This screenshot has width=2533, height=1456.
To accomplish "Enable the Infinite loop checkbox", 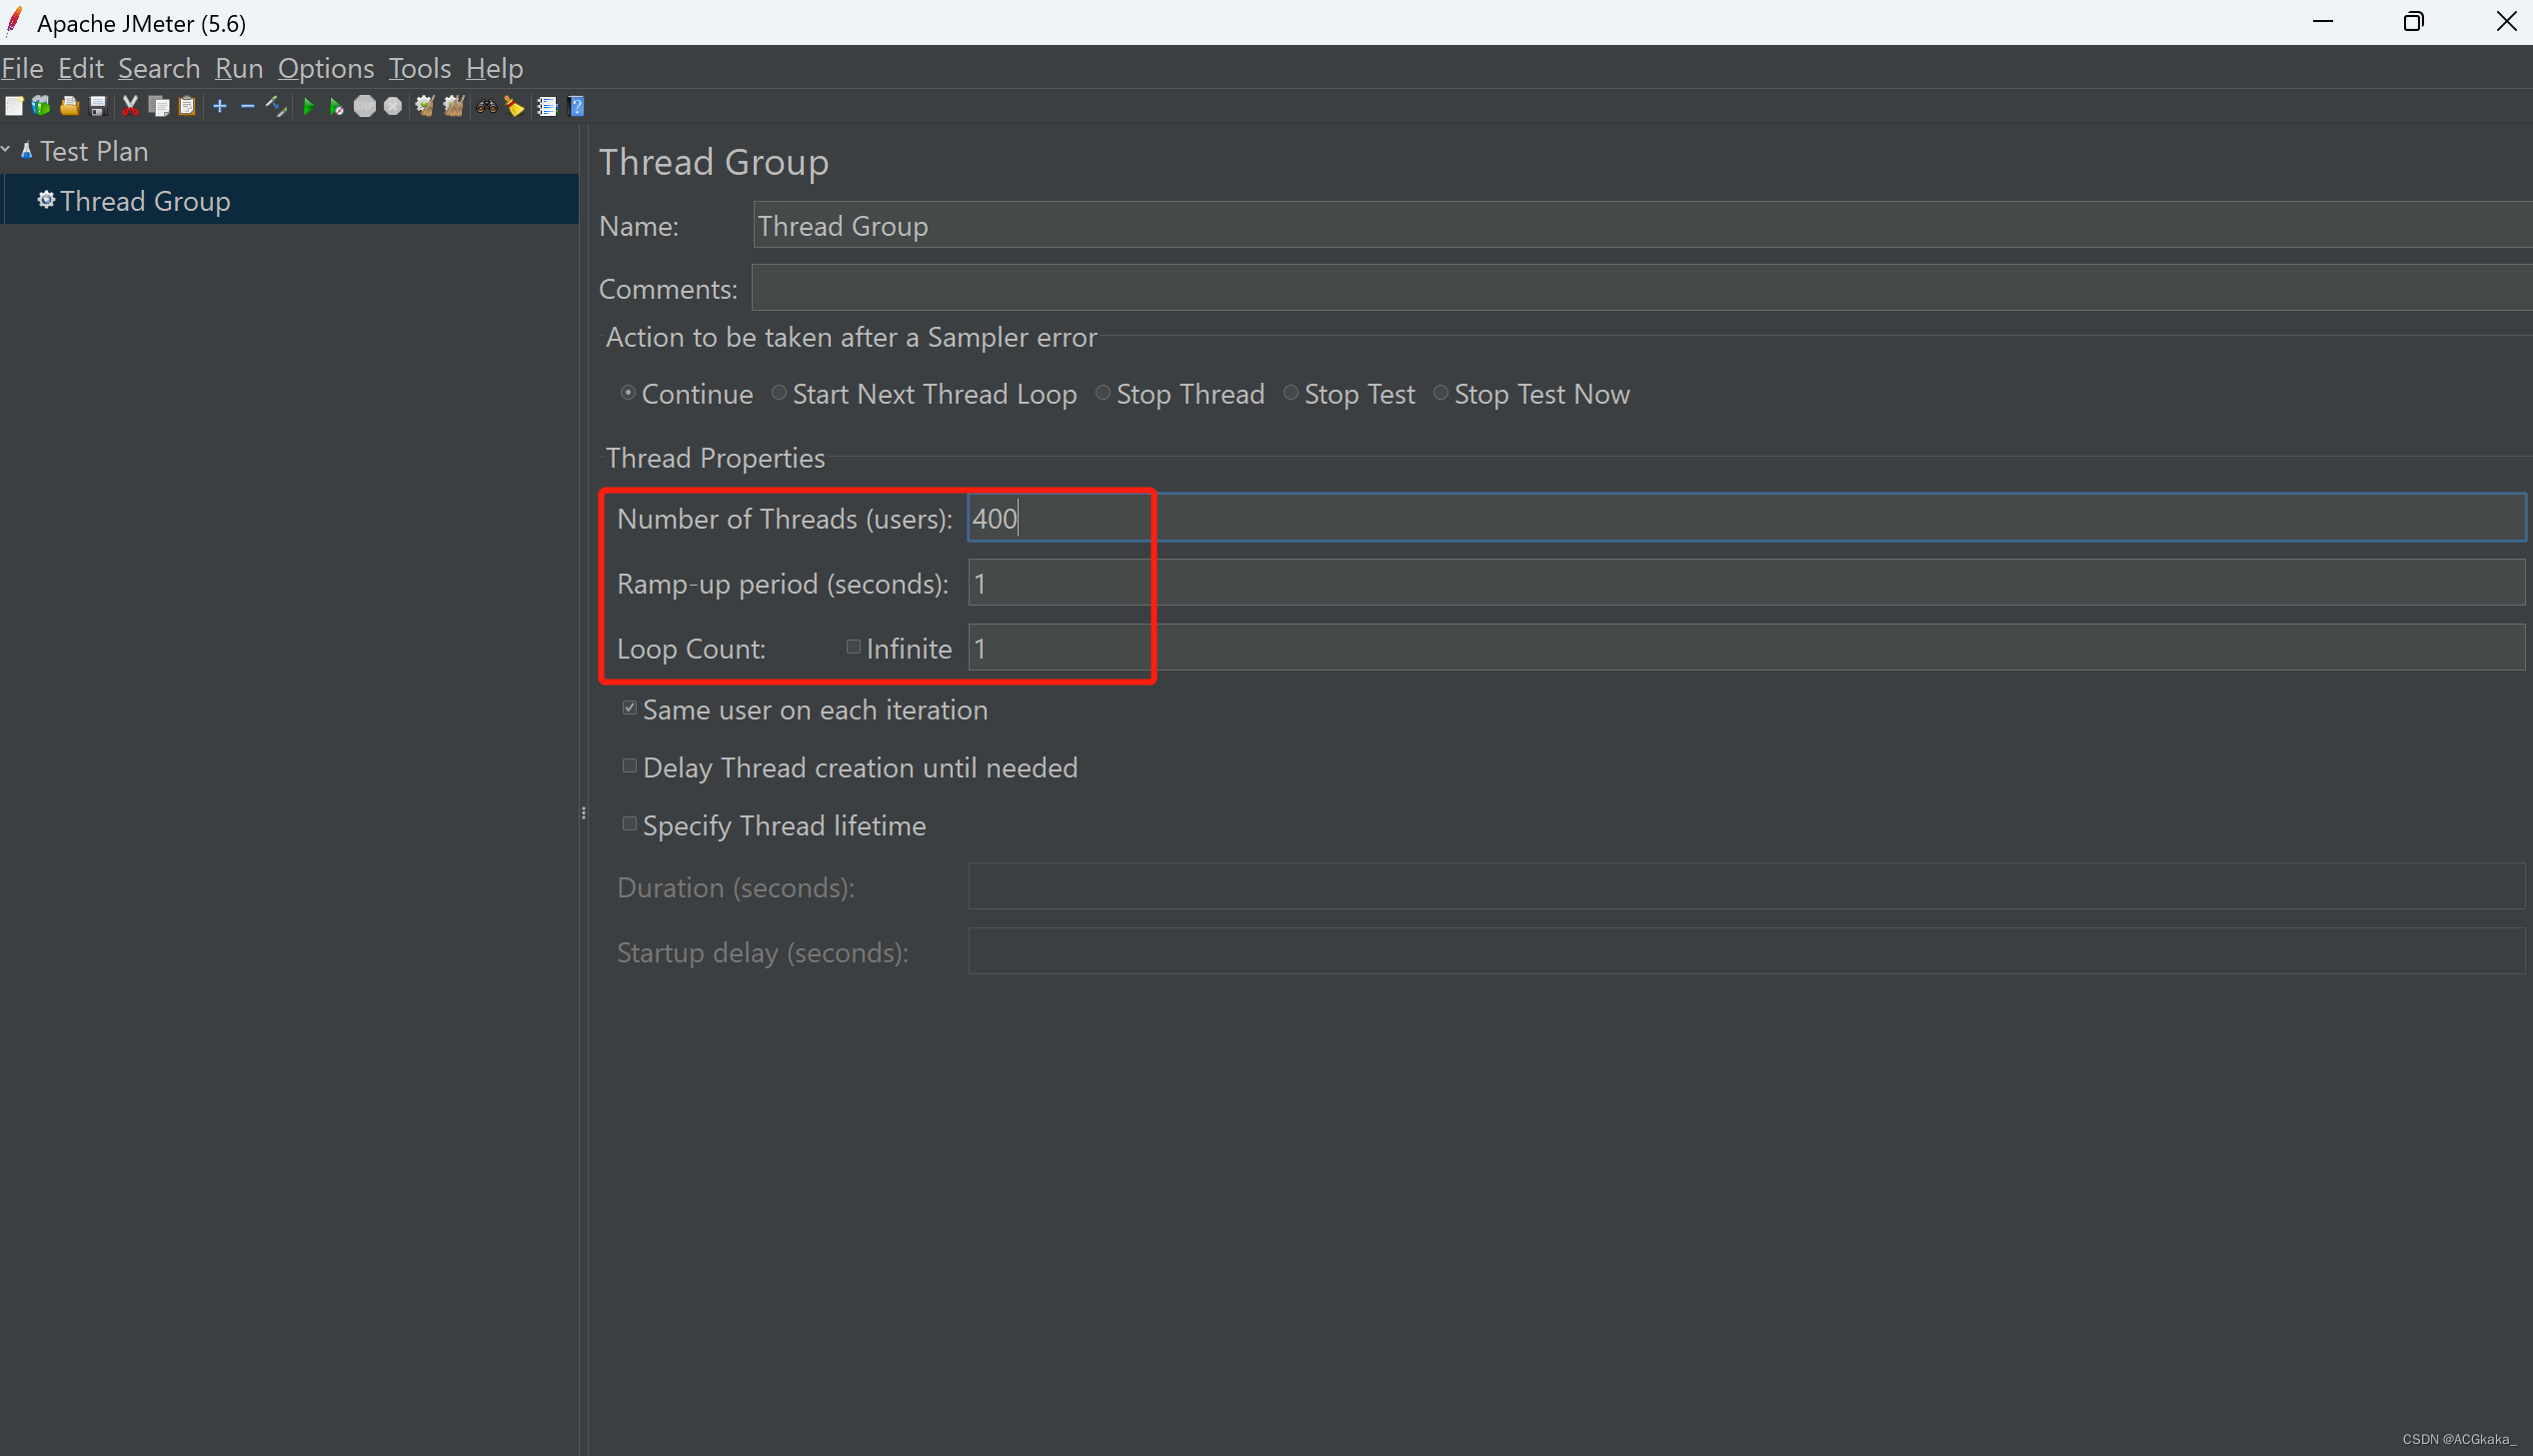I will point(854,647).
